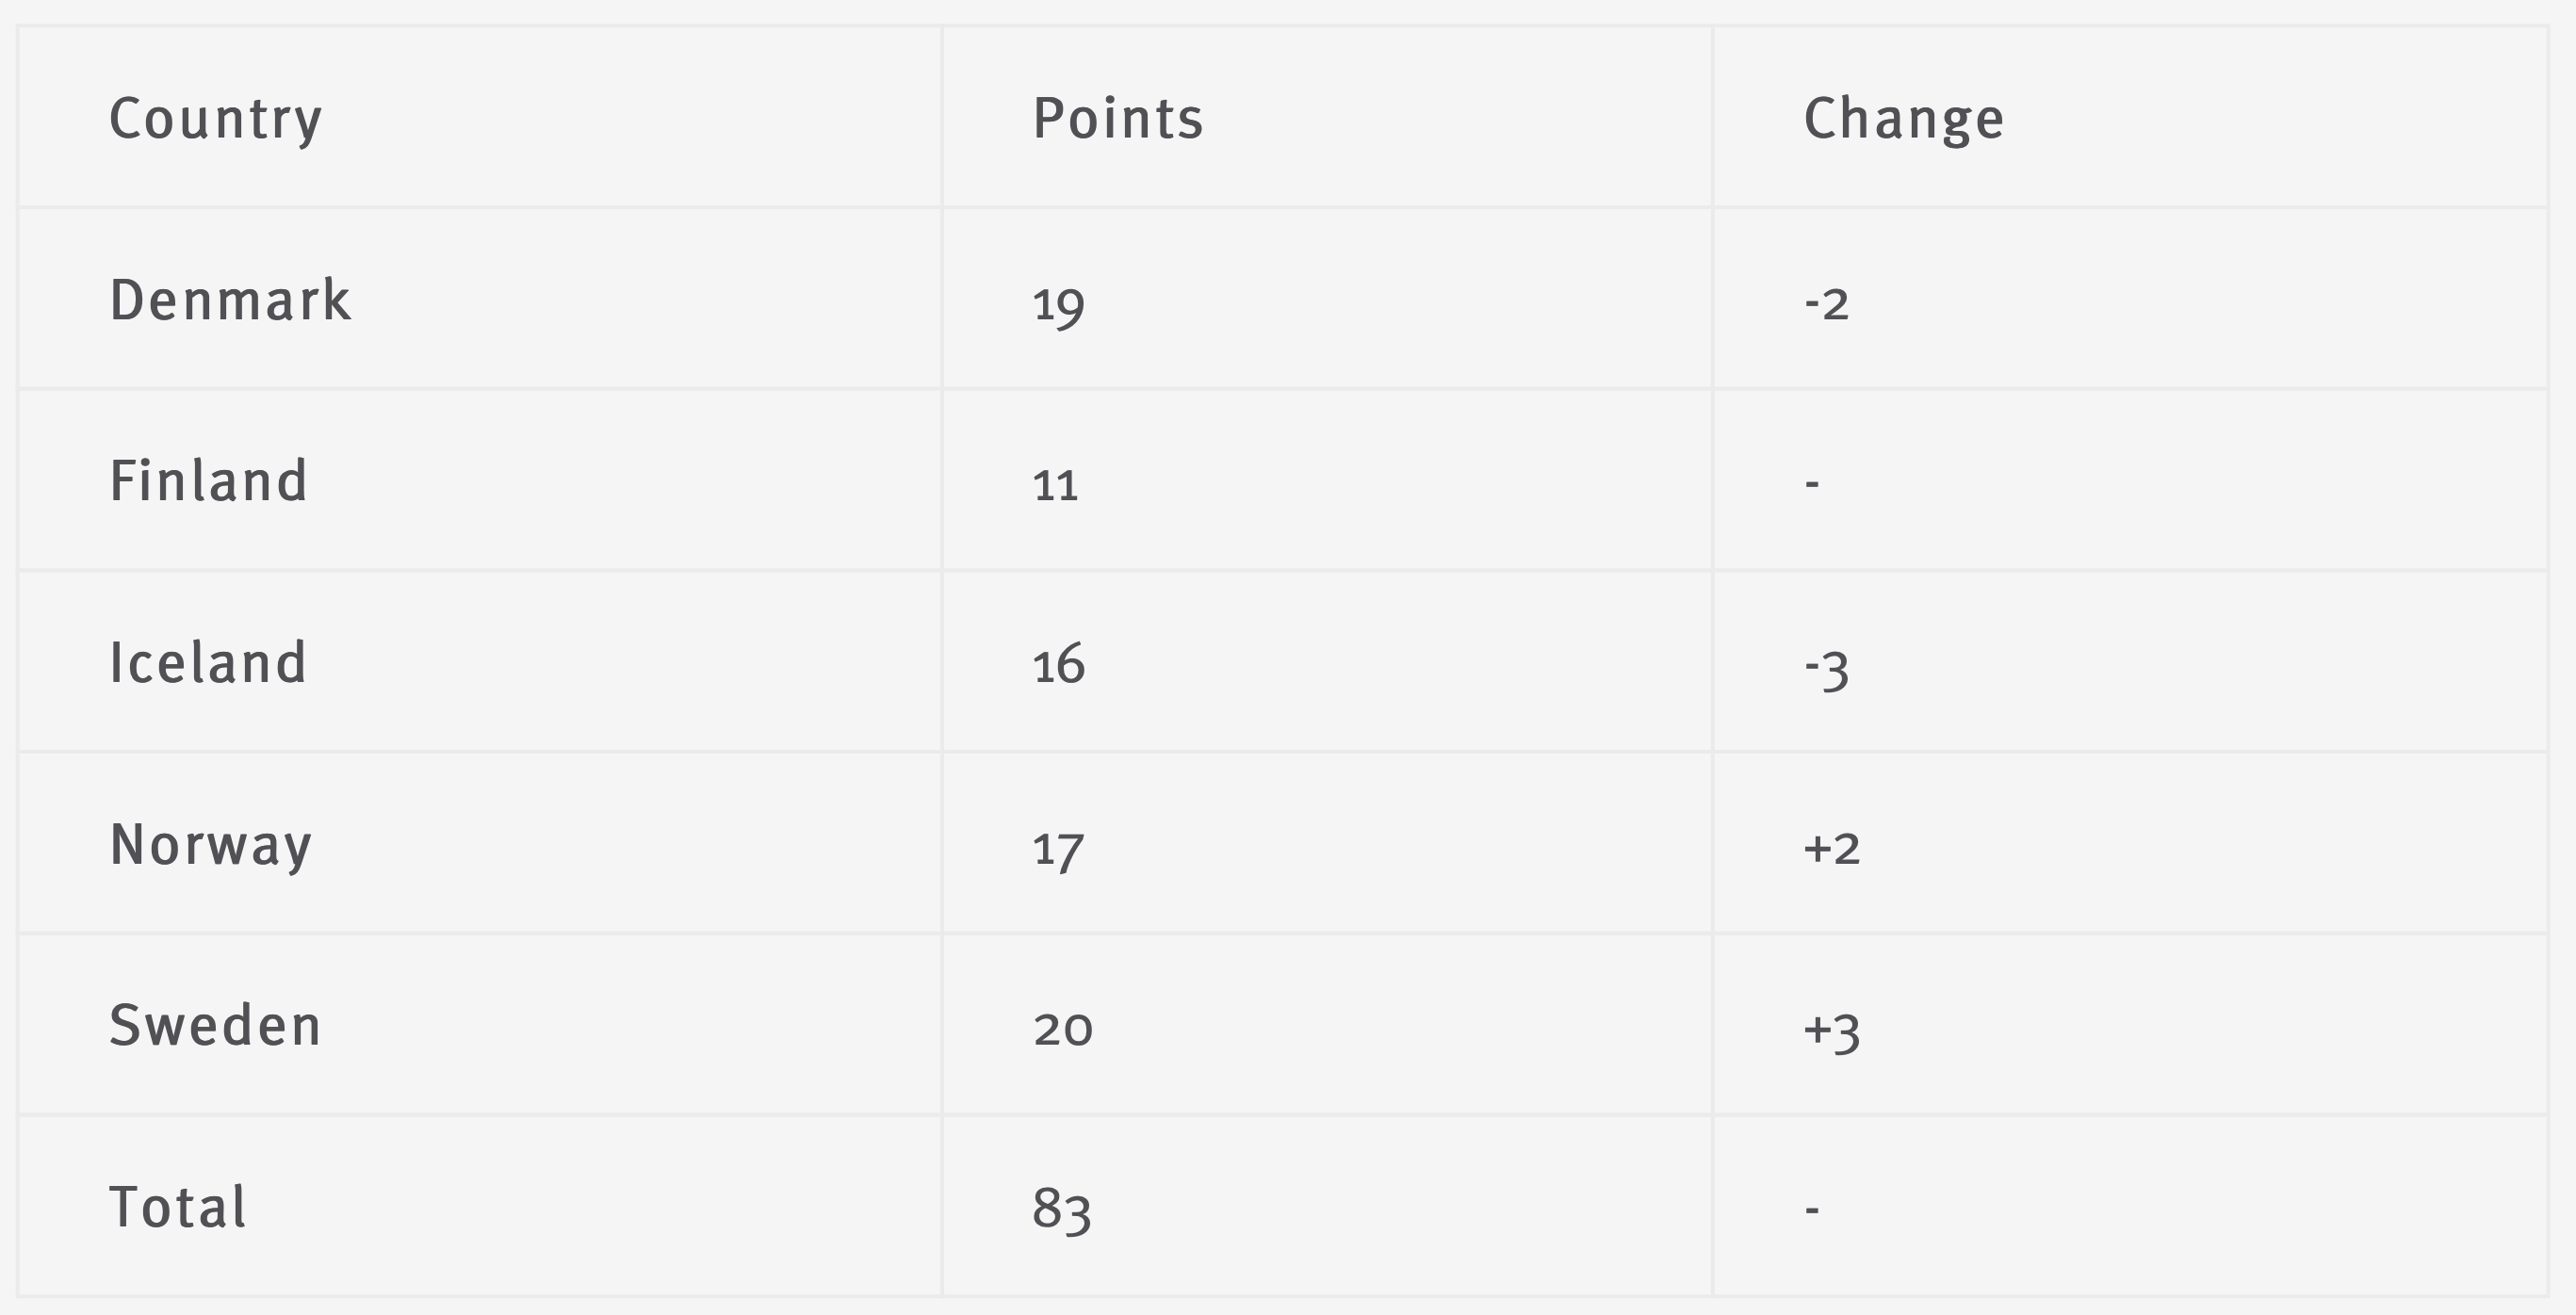Click Denmark's points value 19
This screenshot has height=1315, width=2576.
pos(1058,306)
